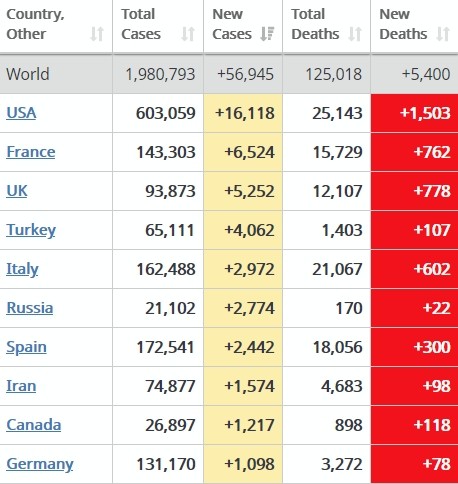The height and width of the screenshot is (484, 458).
Task: Click the New Deaths column header text
Action: [403, 24]
